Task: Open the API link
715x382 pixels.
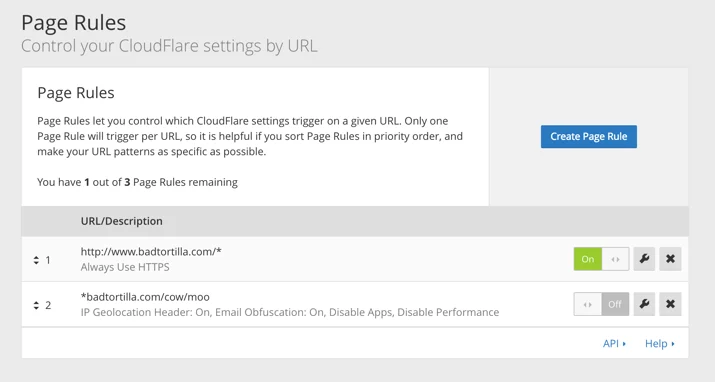Action: [614, 344]
